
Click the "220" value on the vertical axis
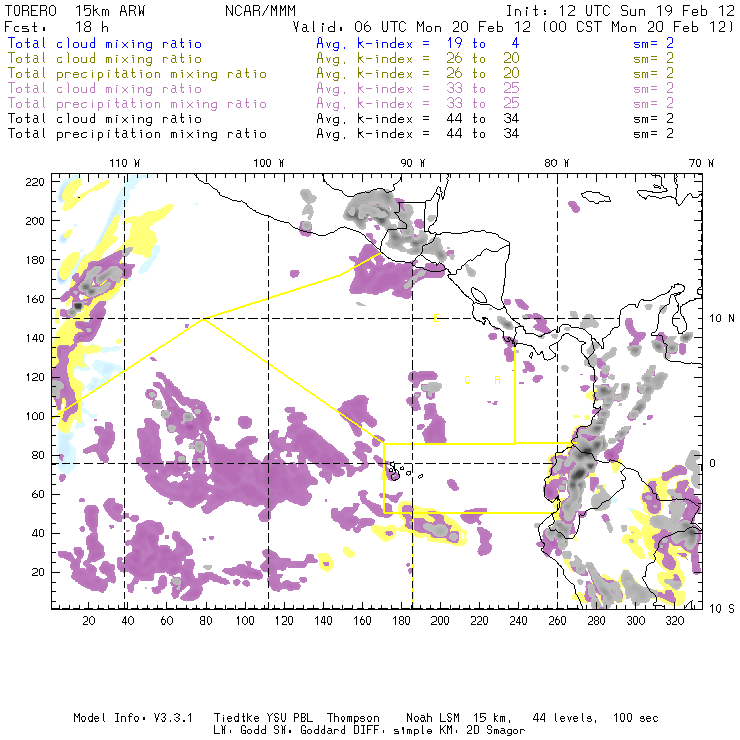point(35,182)
